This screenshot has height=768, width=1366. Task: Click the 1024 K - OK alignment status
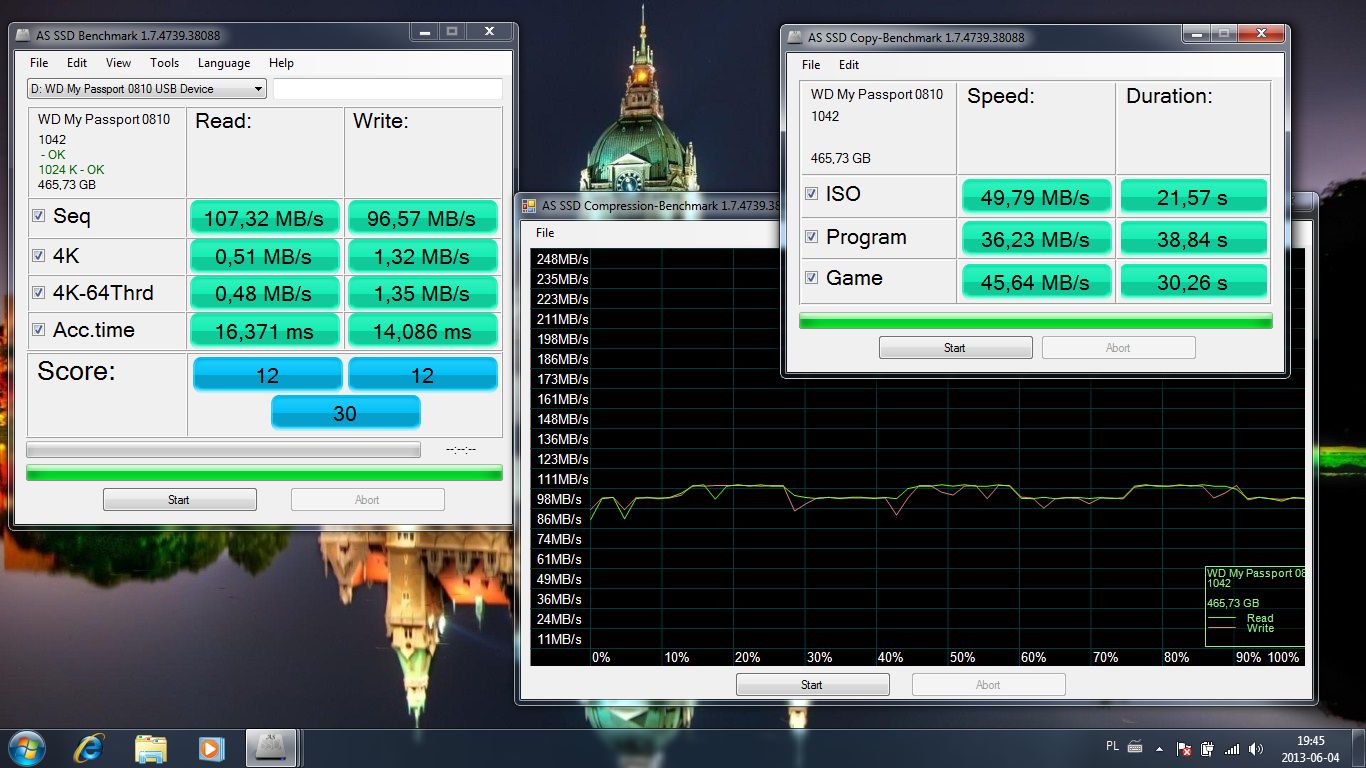[72, 170]
